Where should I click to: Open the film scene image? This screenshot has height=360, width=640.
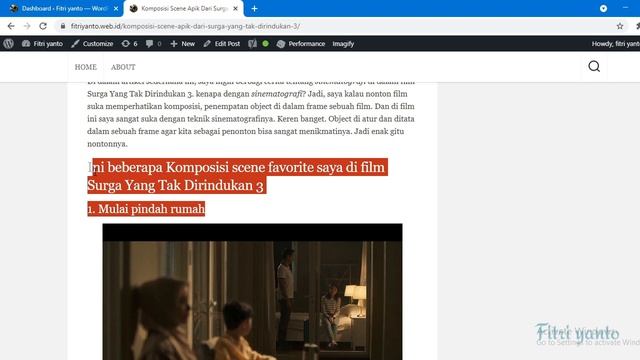pyautogui.click(x=252, y=292)
